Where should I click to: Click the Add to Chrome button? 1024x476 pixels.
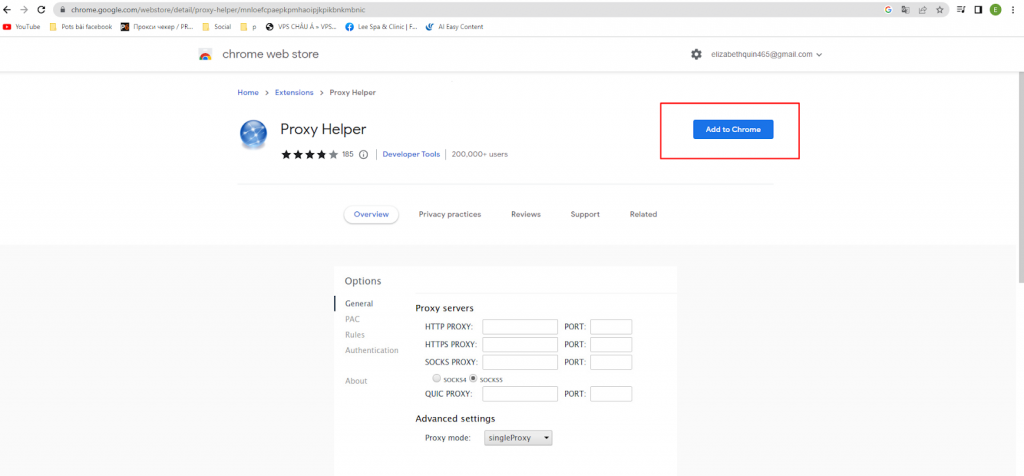[x=733, y=129]
